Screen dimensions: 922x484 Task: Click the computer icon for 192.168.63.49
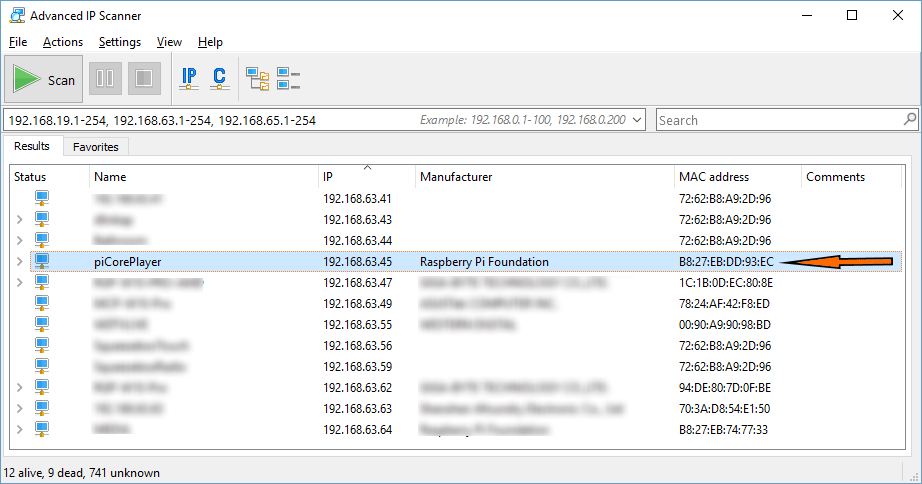tap(42, 303)
